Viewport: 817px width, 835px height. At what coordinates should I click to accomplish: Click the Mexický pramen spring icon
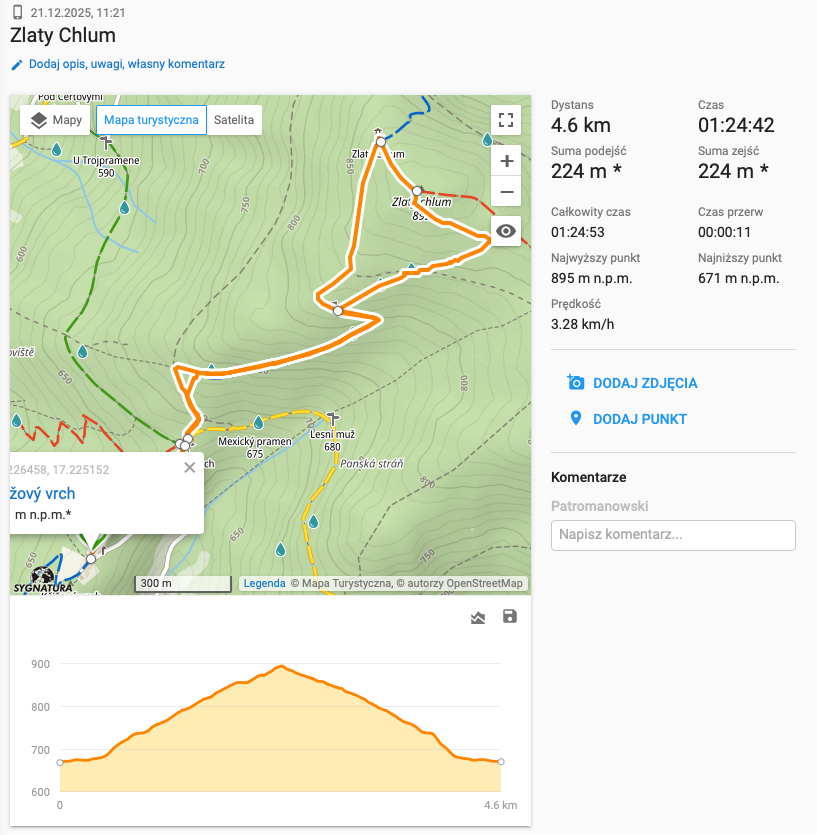[258, 421]
